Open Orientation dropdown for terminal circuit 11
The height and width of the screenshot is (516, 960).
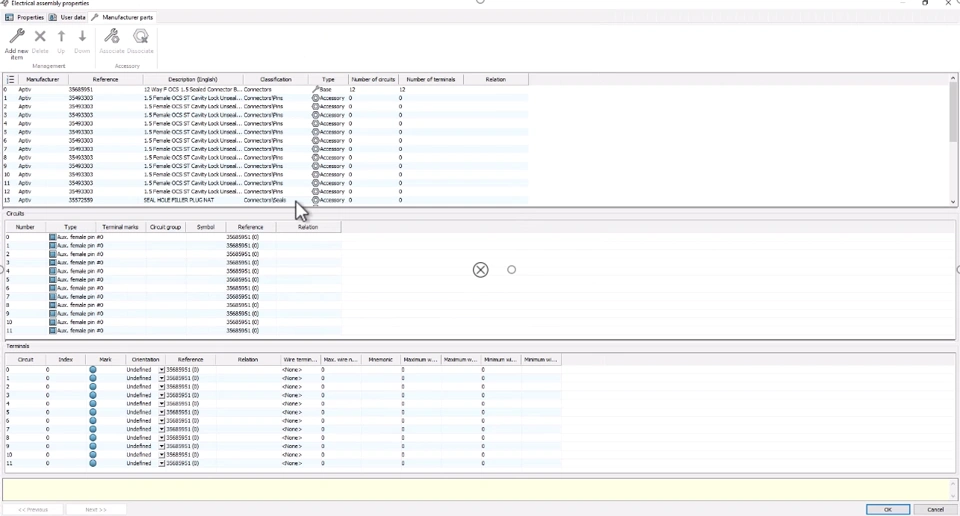point(162,463)
